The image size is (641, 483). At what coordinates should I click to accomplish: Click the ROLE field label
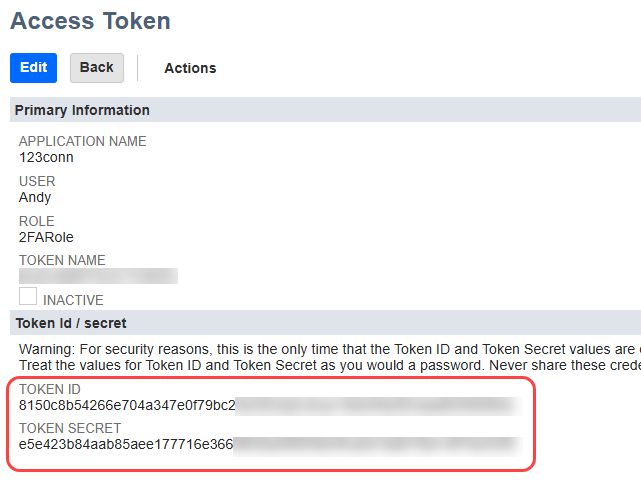pyautogui.click(x=37, y=221)
